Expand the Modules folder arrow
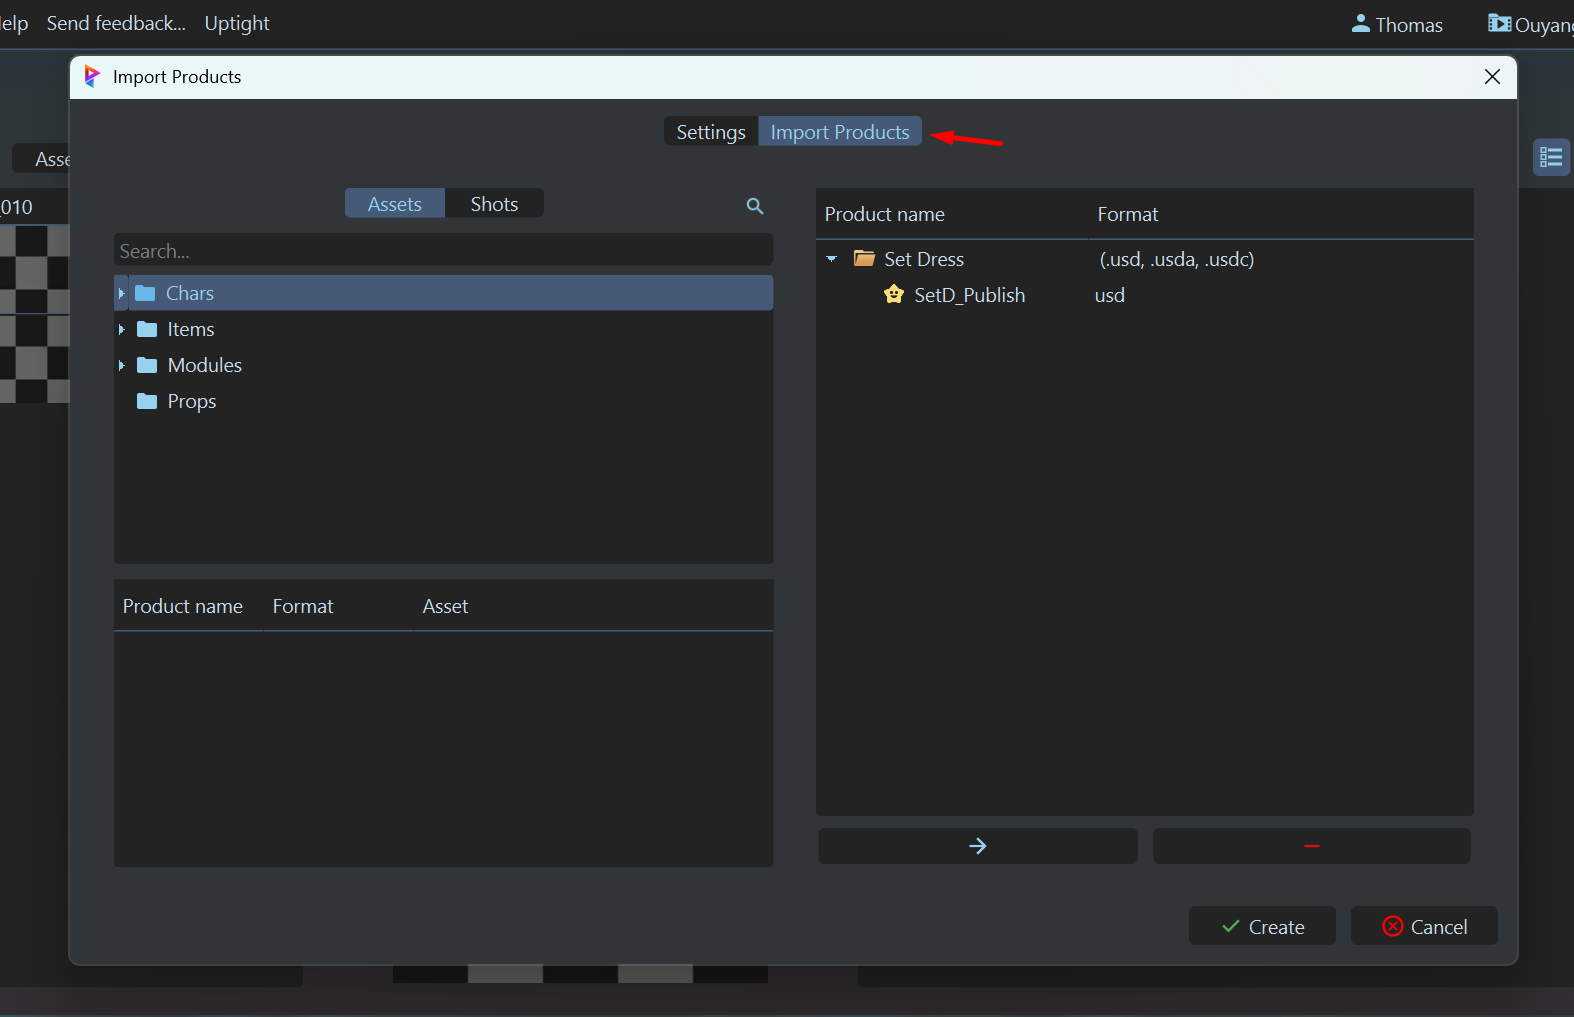 point(122,365)
